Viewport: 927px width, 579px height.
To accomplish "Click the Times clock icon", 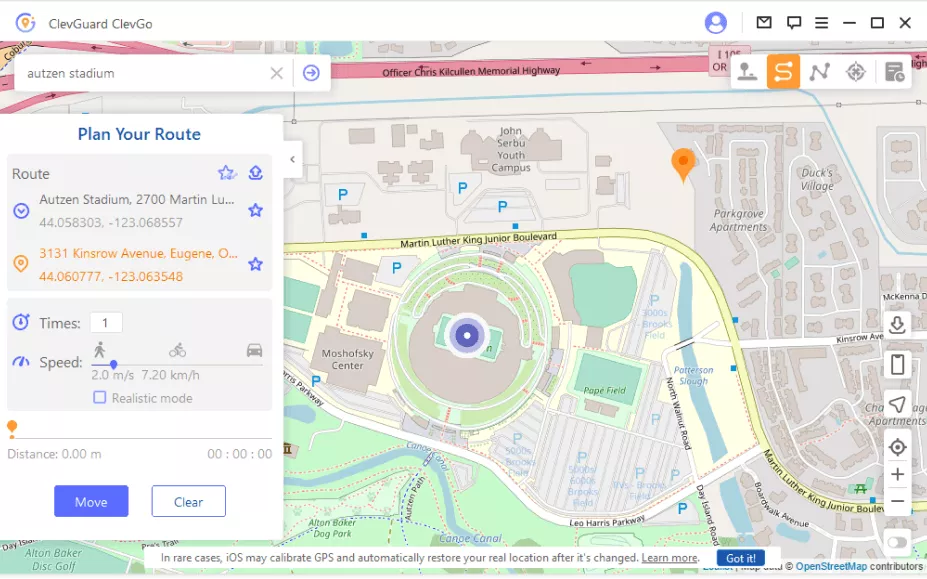I will [21, 322].
